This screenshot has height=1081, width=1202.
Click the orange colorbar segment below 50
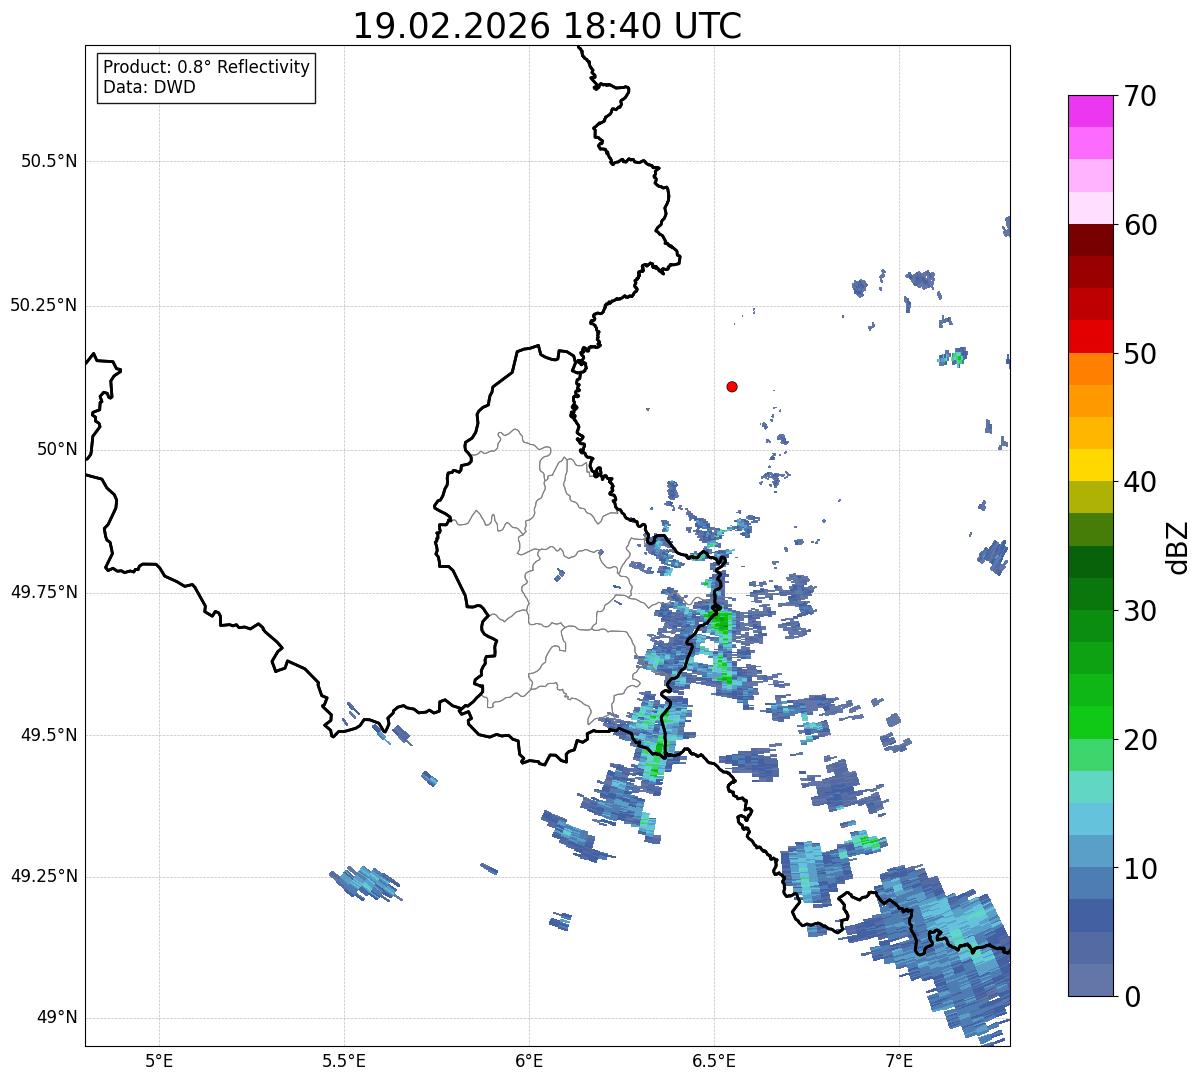(1090, 369)
